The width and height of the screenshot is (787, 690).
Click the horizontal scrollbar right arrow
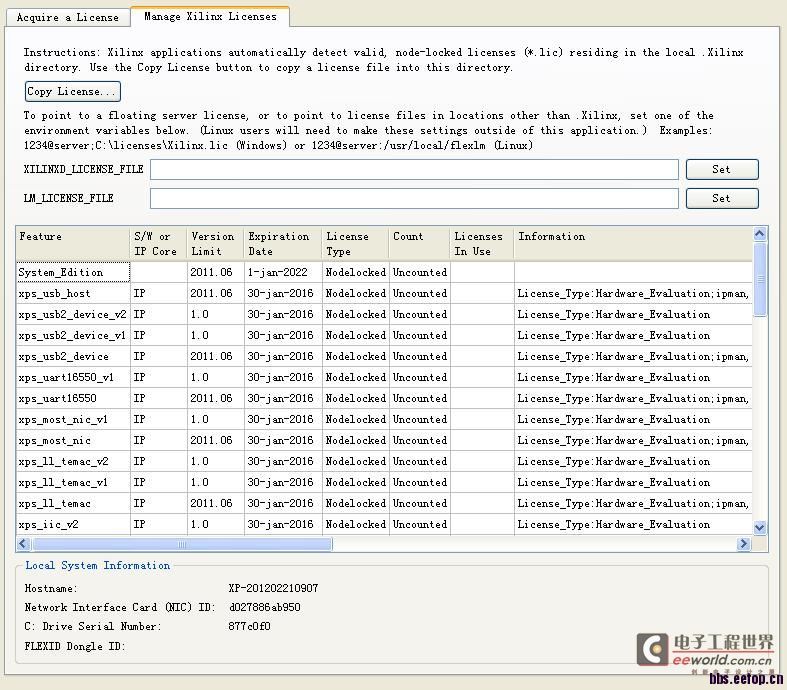click(x=743, y=545)
